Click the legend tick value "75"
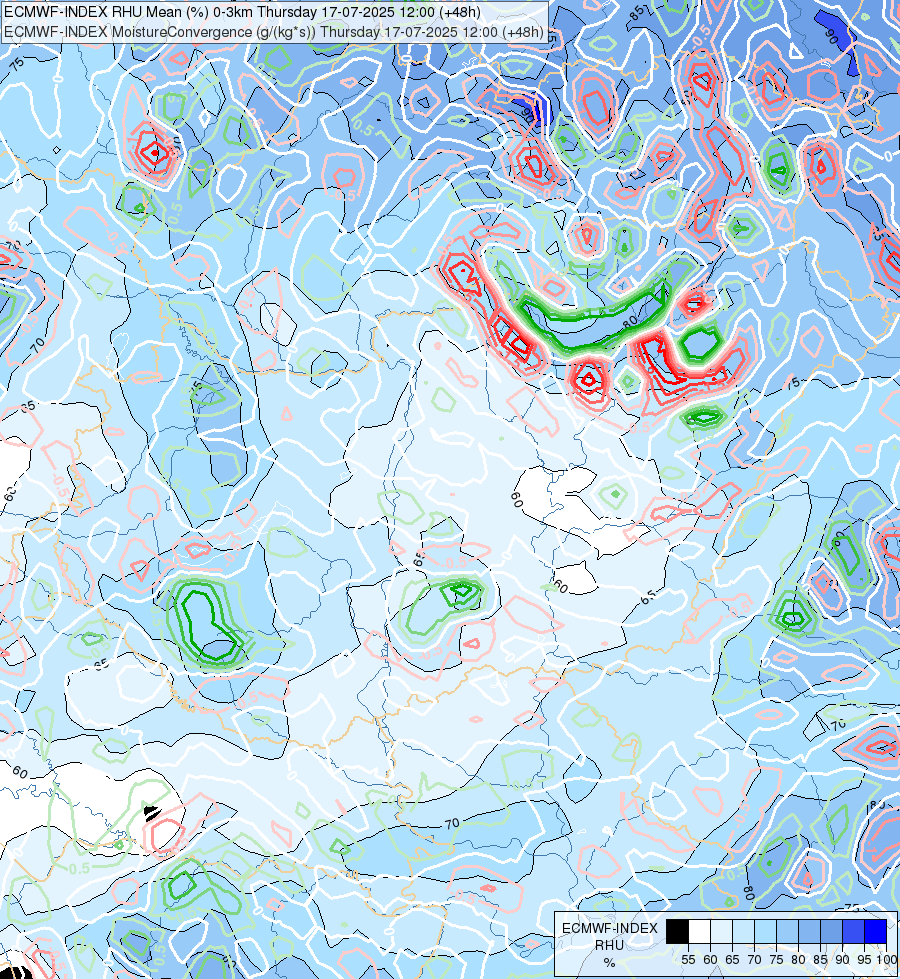 776,960
